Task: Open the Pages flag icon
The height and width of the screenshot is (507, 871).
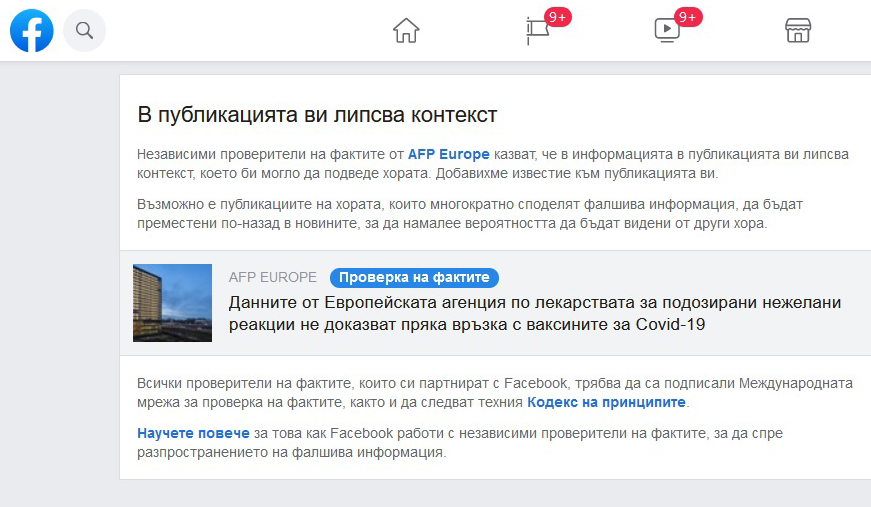Action: tap(538, 32)
